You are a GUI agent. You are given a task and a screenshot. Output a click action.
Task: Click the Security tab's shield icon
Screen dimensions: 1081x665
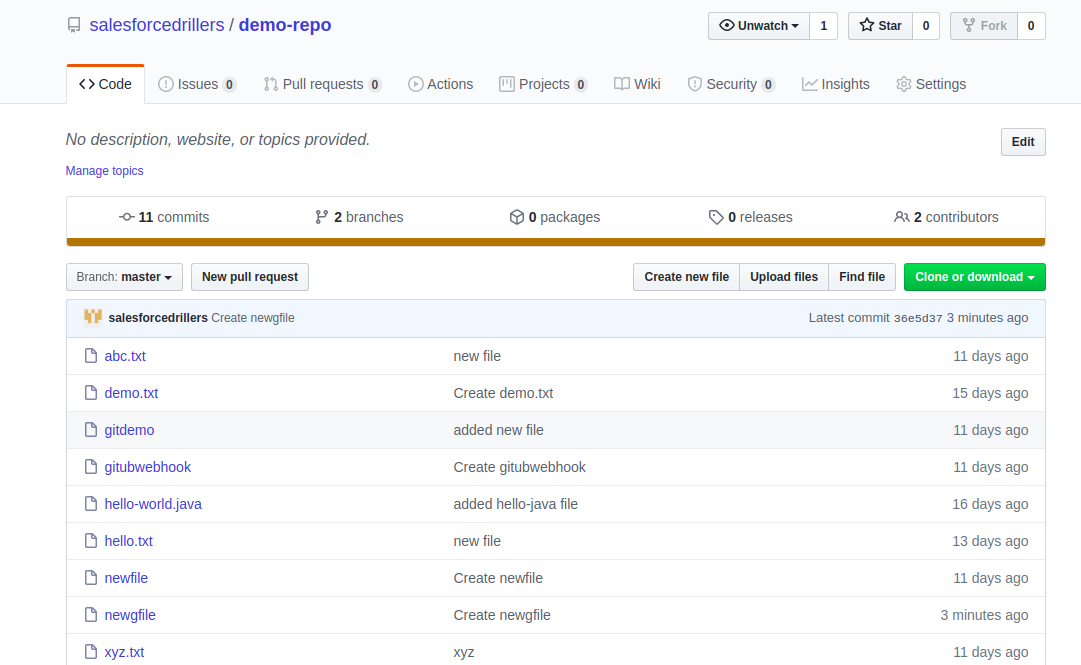point(694,84)
